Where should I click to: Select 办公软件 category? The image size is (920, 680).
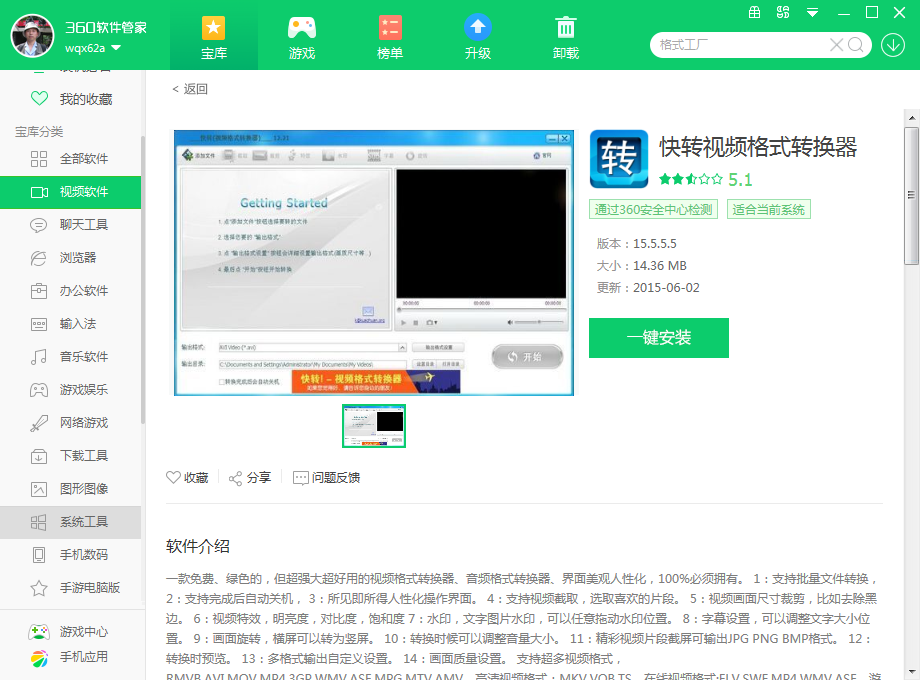pyautogui.click(x=70, y=290)
